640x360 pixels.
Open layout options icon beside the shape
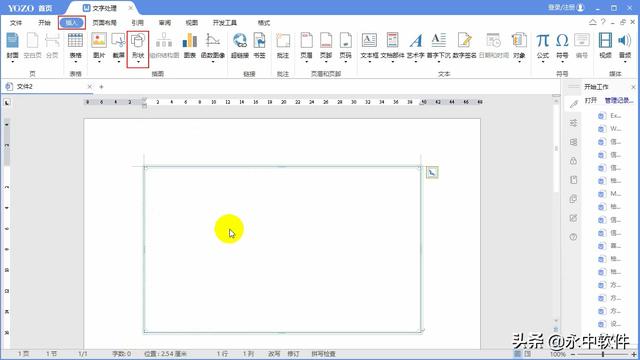pos(432,173)
